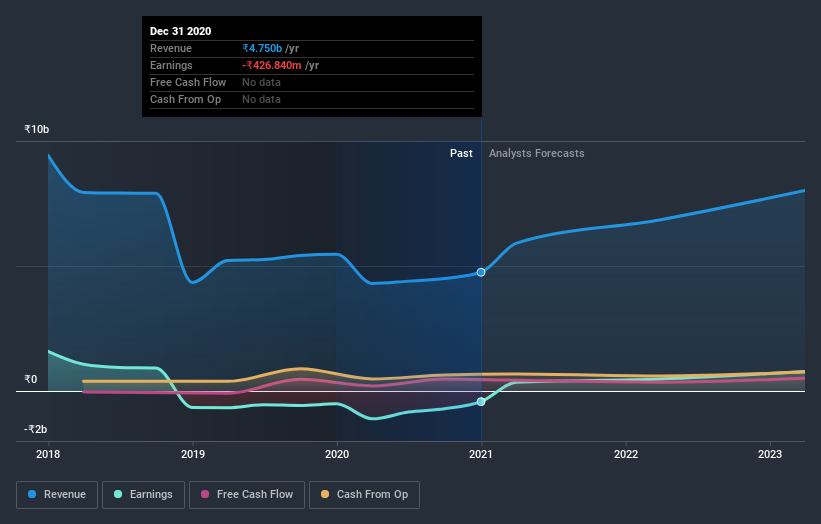Viewport: 821px width, 524px height.
Task: Click the Free Cash Flow row in tooltip
Action: coord(312,83)
